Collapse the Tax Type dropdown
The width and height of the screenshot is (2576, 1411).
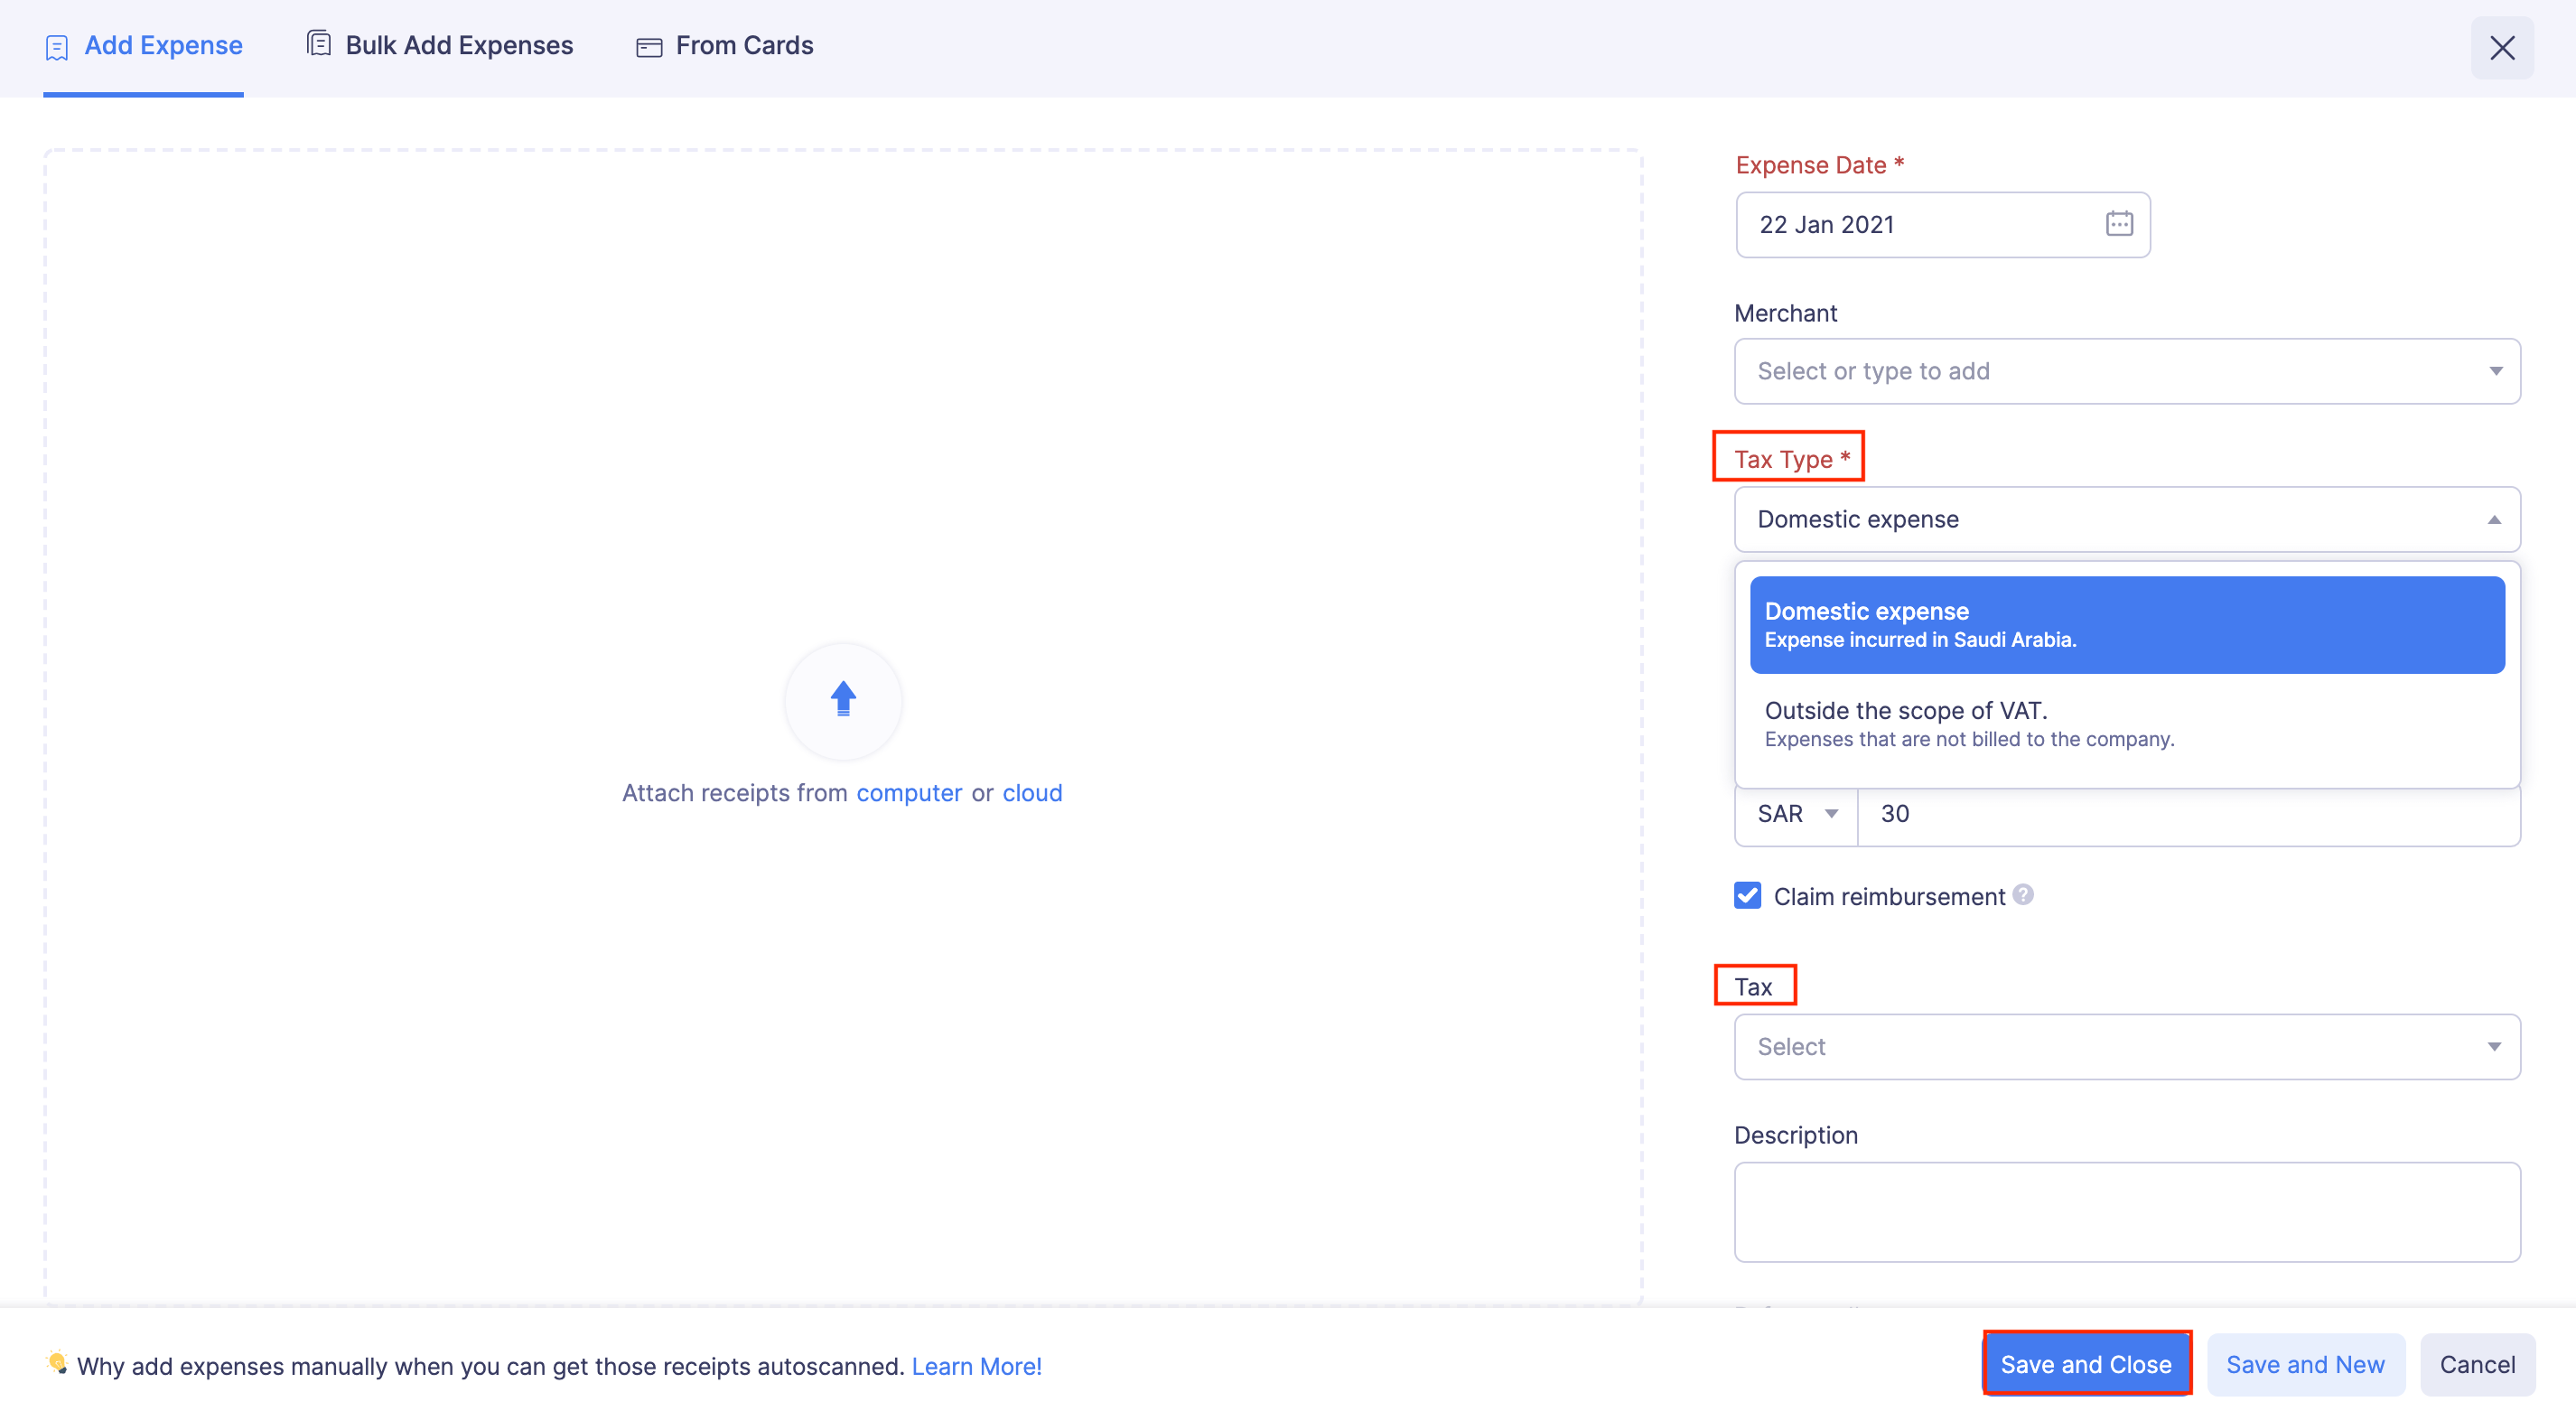click(2493, 519)
